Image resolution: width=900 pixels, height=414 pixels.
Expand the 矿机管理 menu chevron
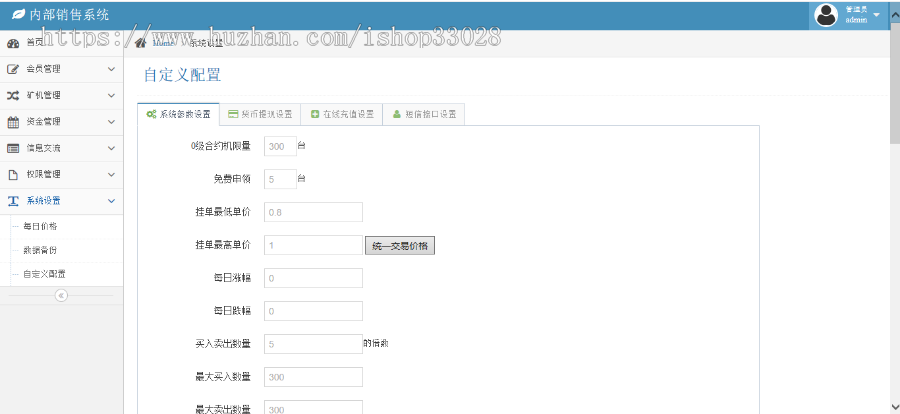(x=111, y=95)
